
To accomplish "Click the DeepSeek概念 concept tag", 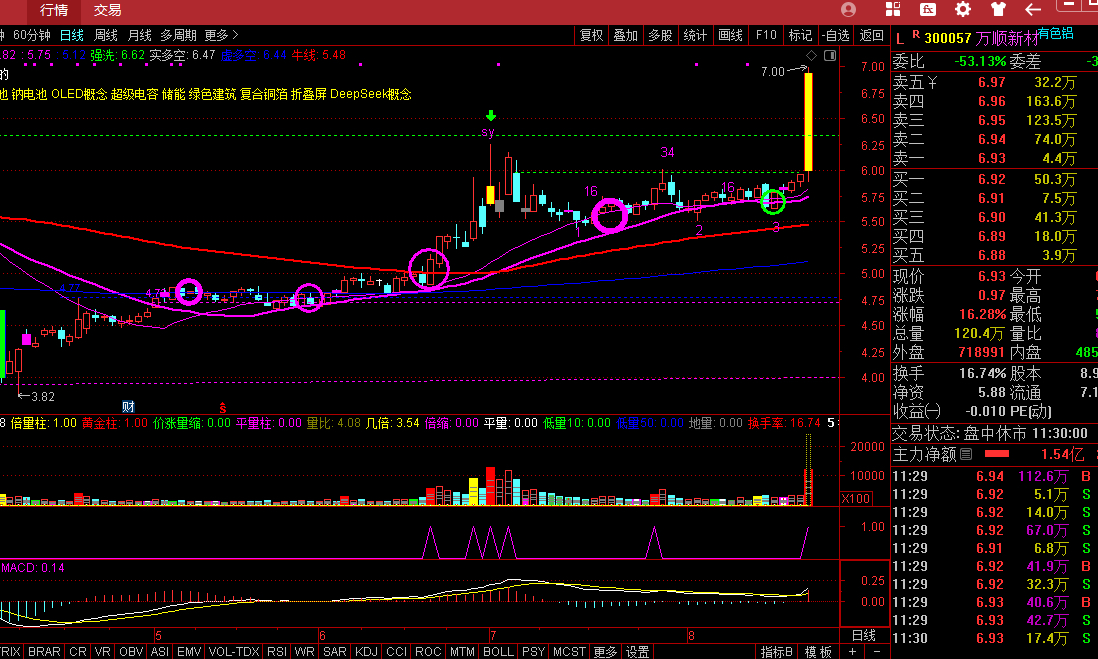I will point(370,94).
